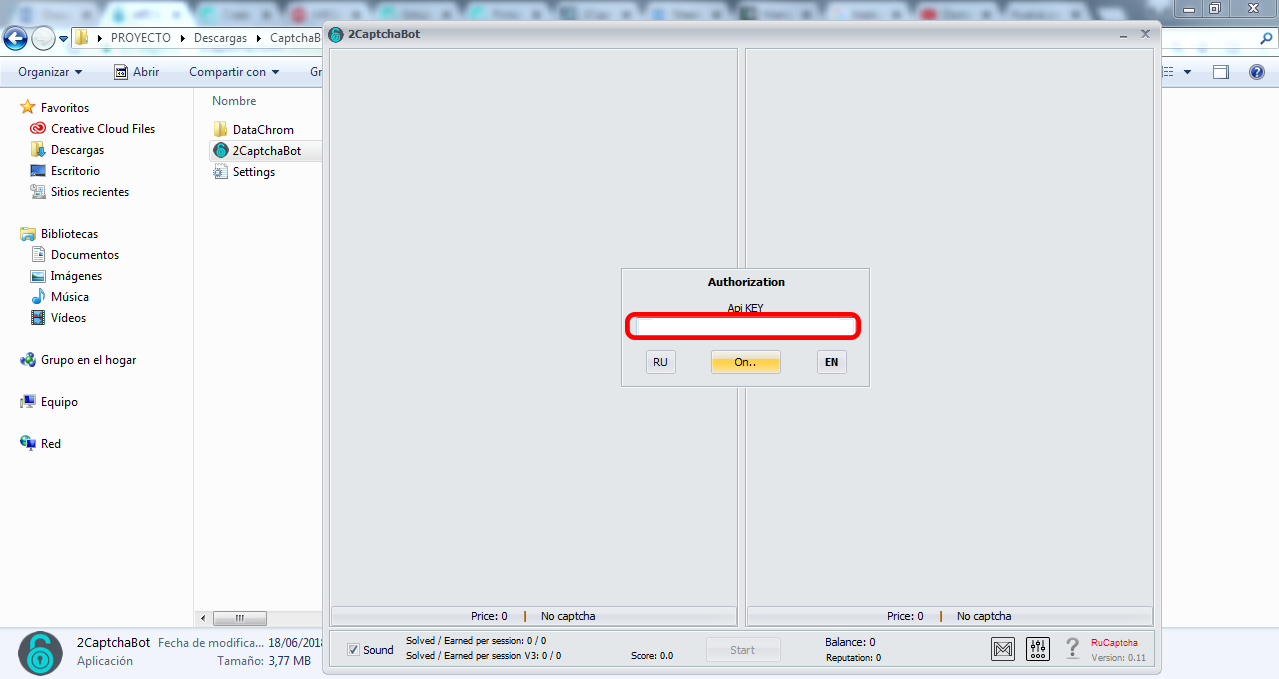Open Sitios recientes in the sidebar
Screen dimensions: 1279x679
(90, 192)
